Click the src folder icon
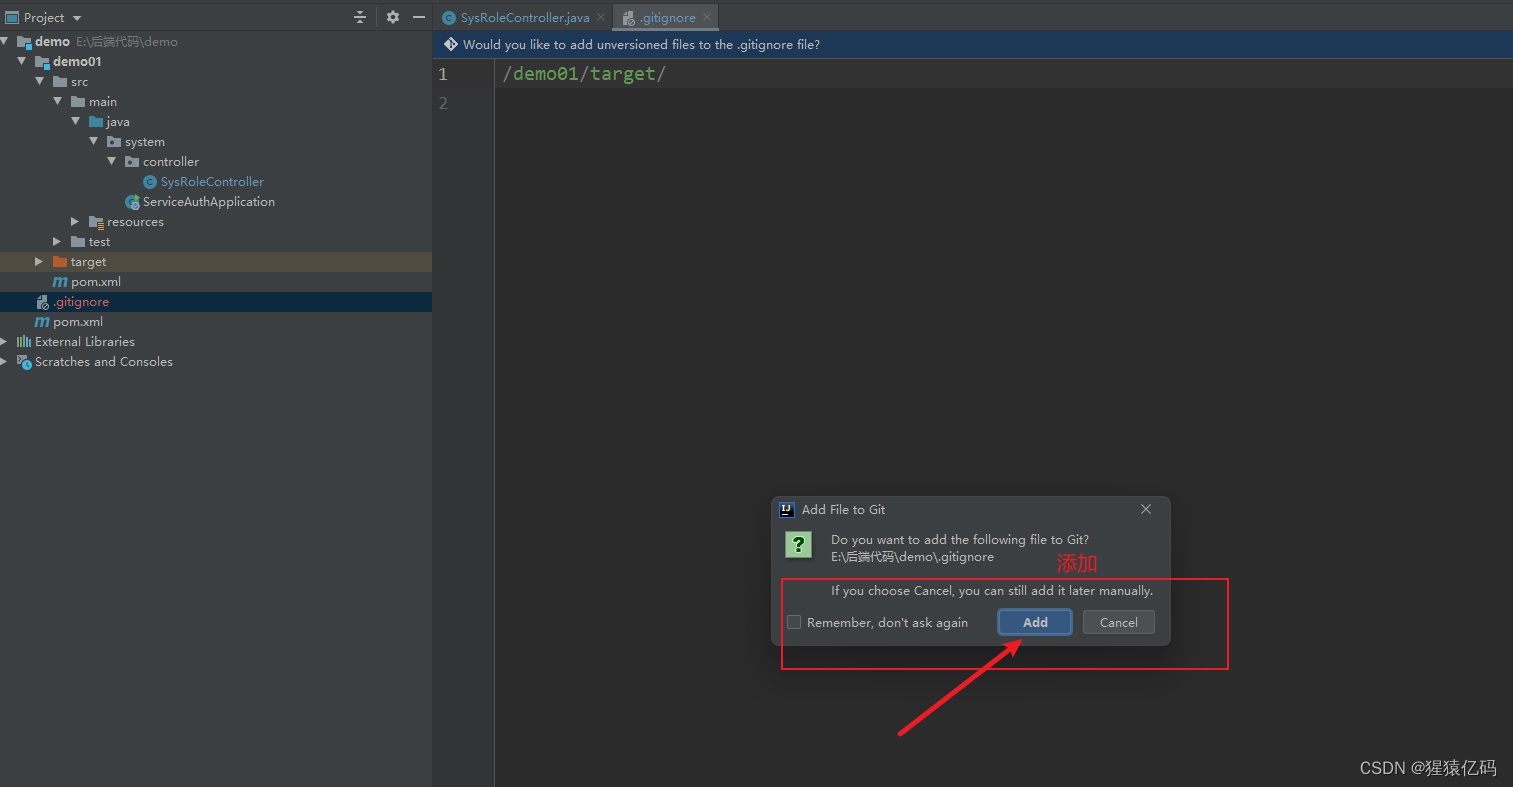Screen dimensions: 1513x787 click(60, 82)
